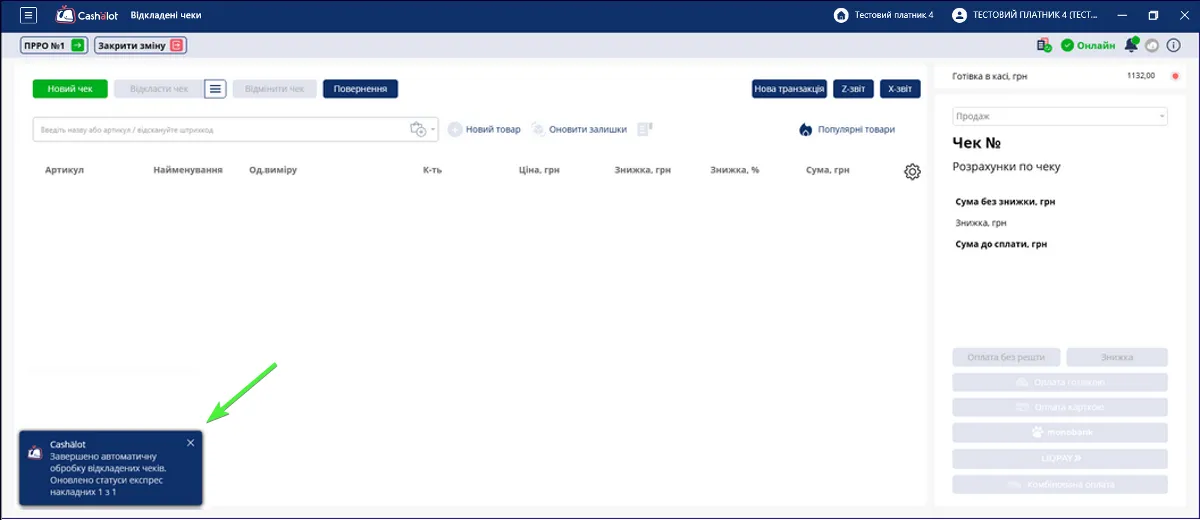Viewport: 1200px width, 520px height.
Task: Pay with the monobank button
Action: tap(1060, 433)
